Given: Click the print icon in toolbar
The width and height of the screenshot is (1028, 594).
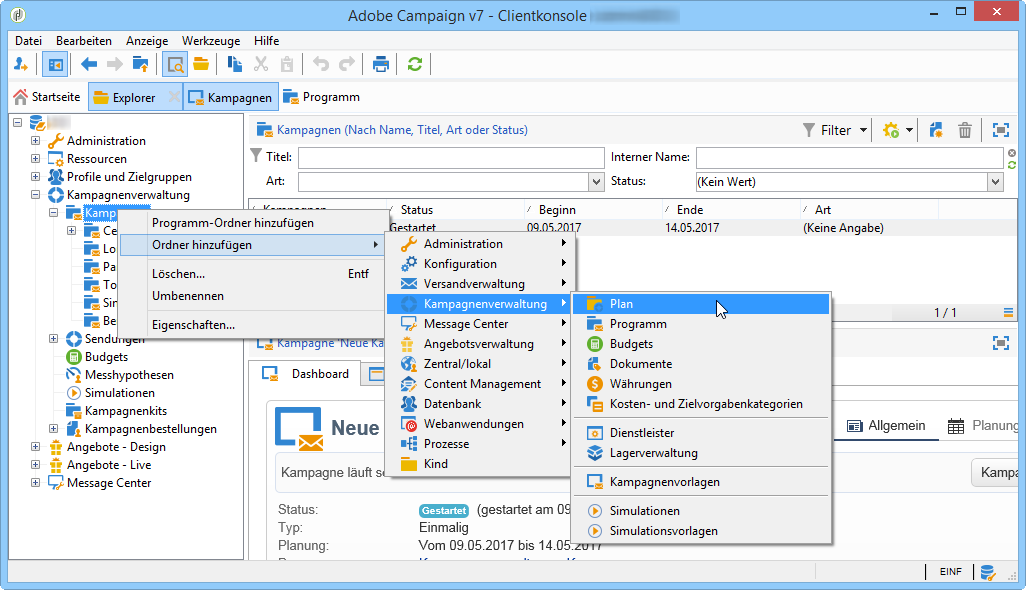Looking at the screenshot, I should click(381, 64).
